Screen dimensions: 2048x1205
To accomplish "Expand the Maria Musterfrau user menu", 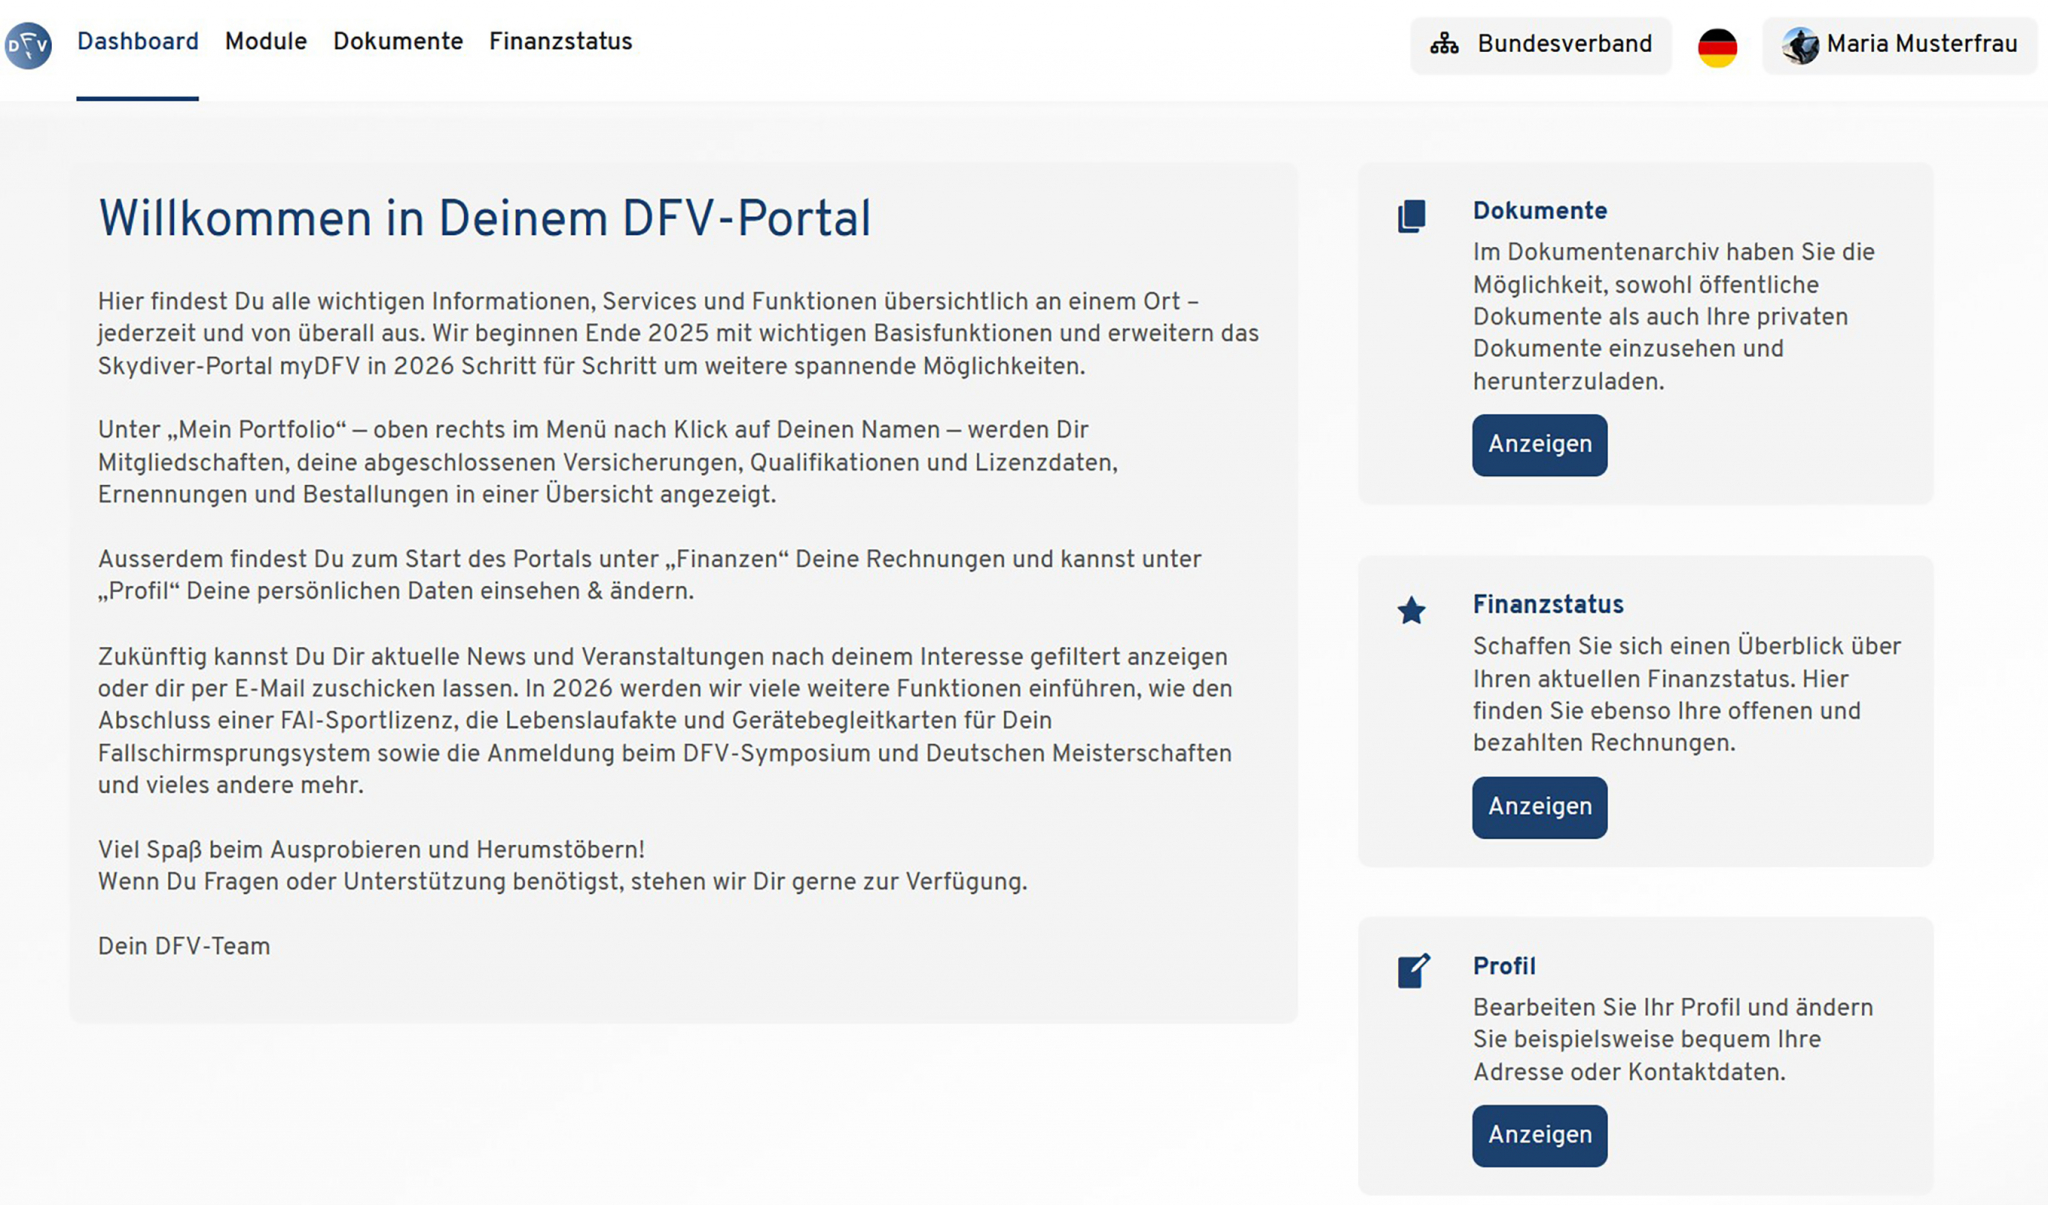I will (x=1921, y=44).
